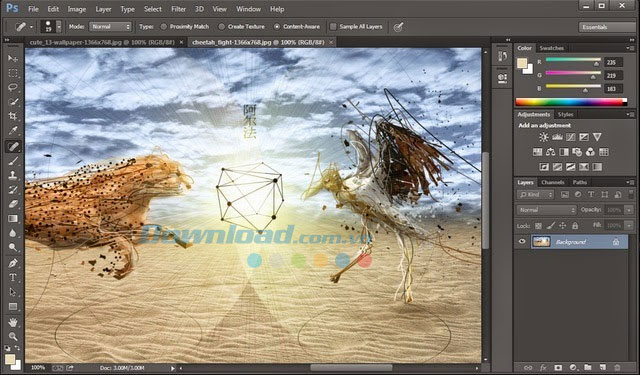This screenshot has height=375, width=640.
Task: Select the Lasso tool
Action: 13,87
